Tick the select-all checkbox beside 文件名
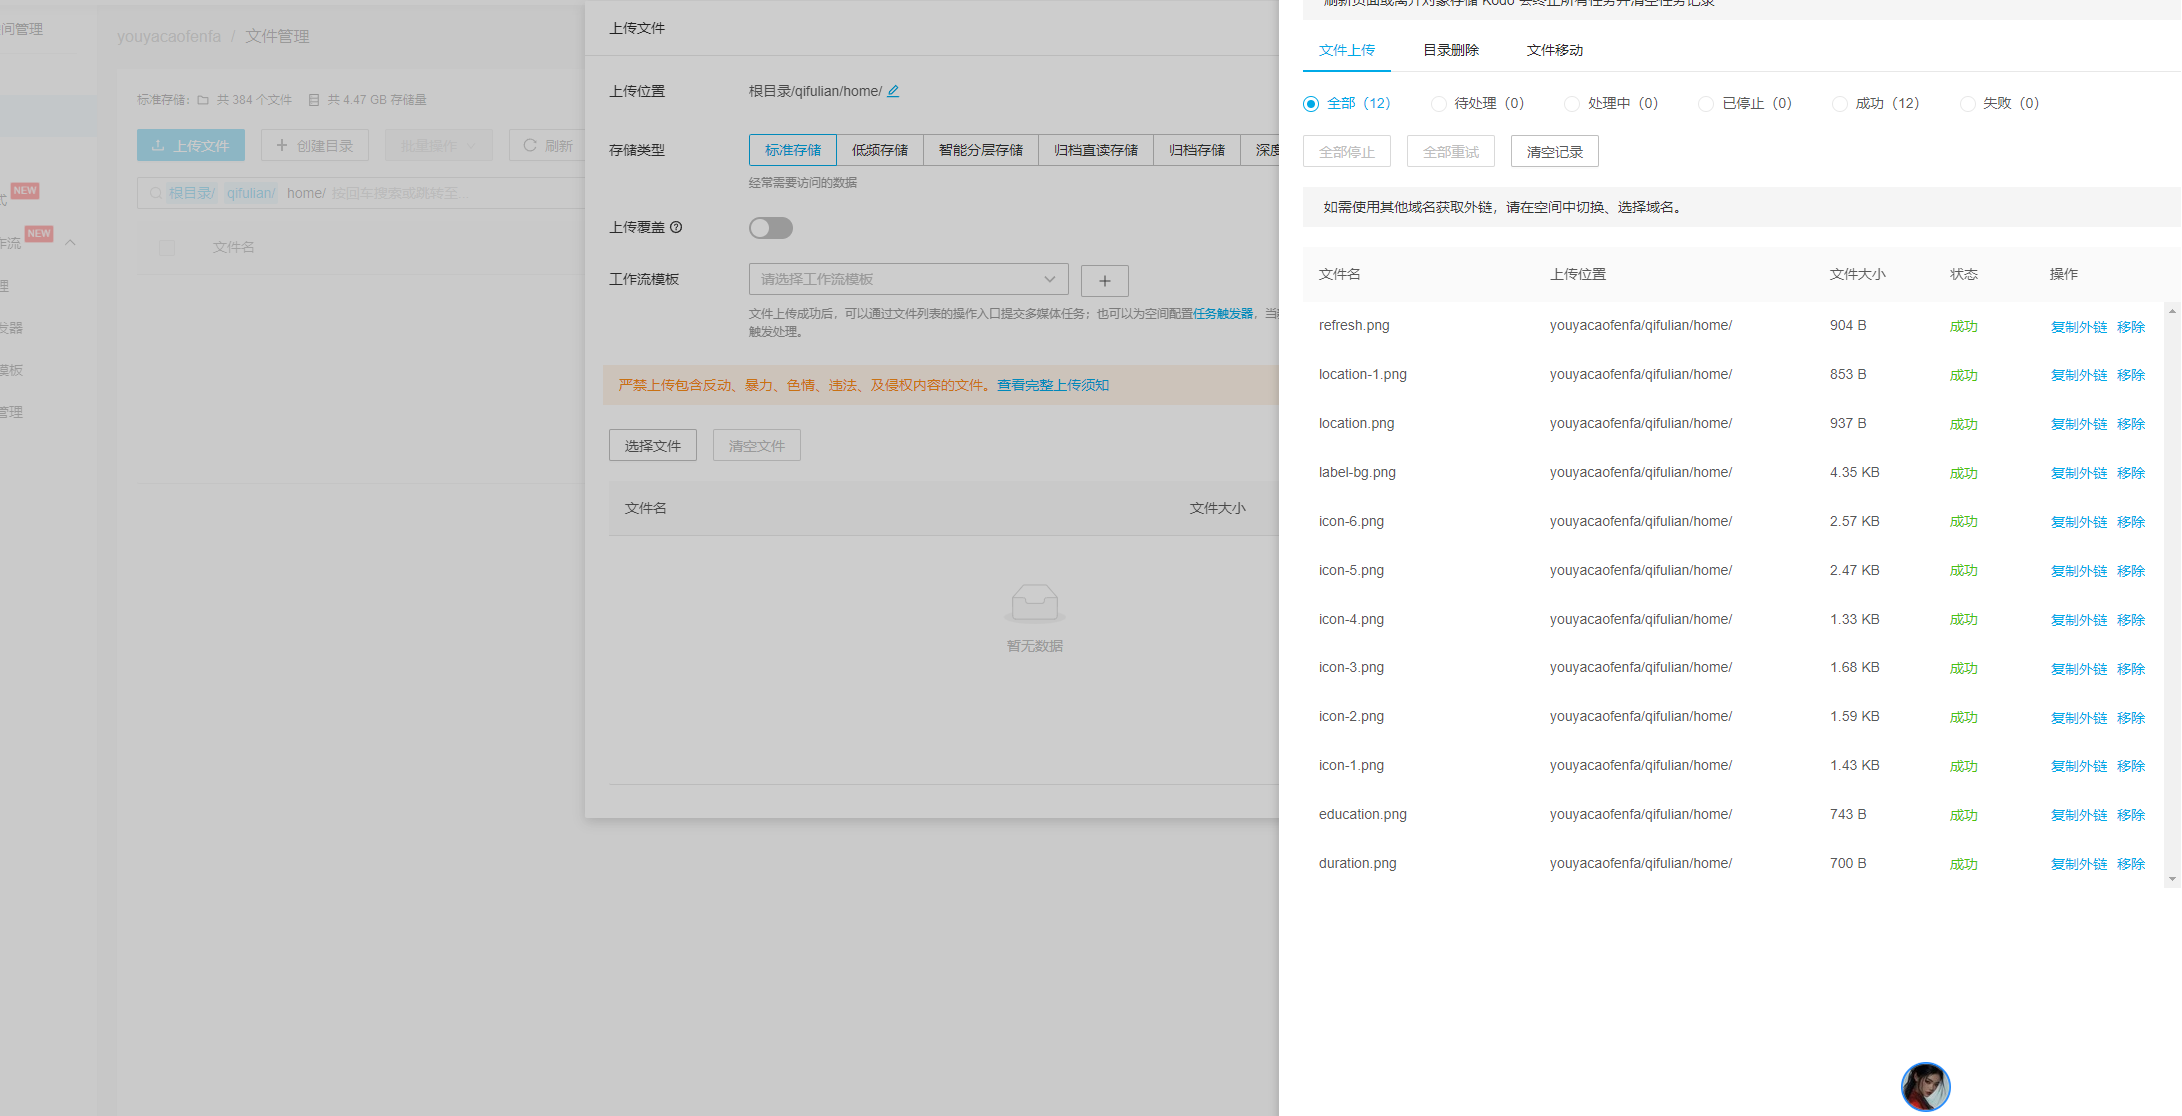This screenshot has width=2182, height=1116. pyautogui.click(x=167, y=247)
